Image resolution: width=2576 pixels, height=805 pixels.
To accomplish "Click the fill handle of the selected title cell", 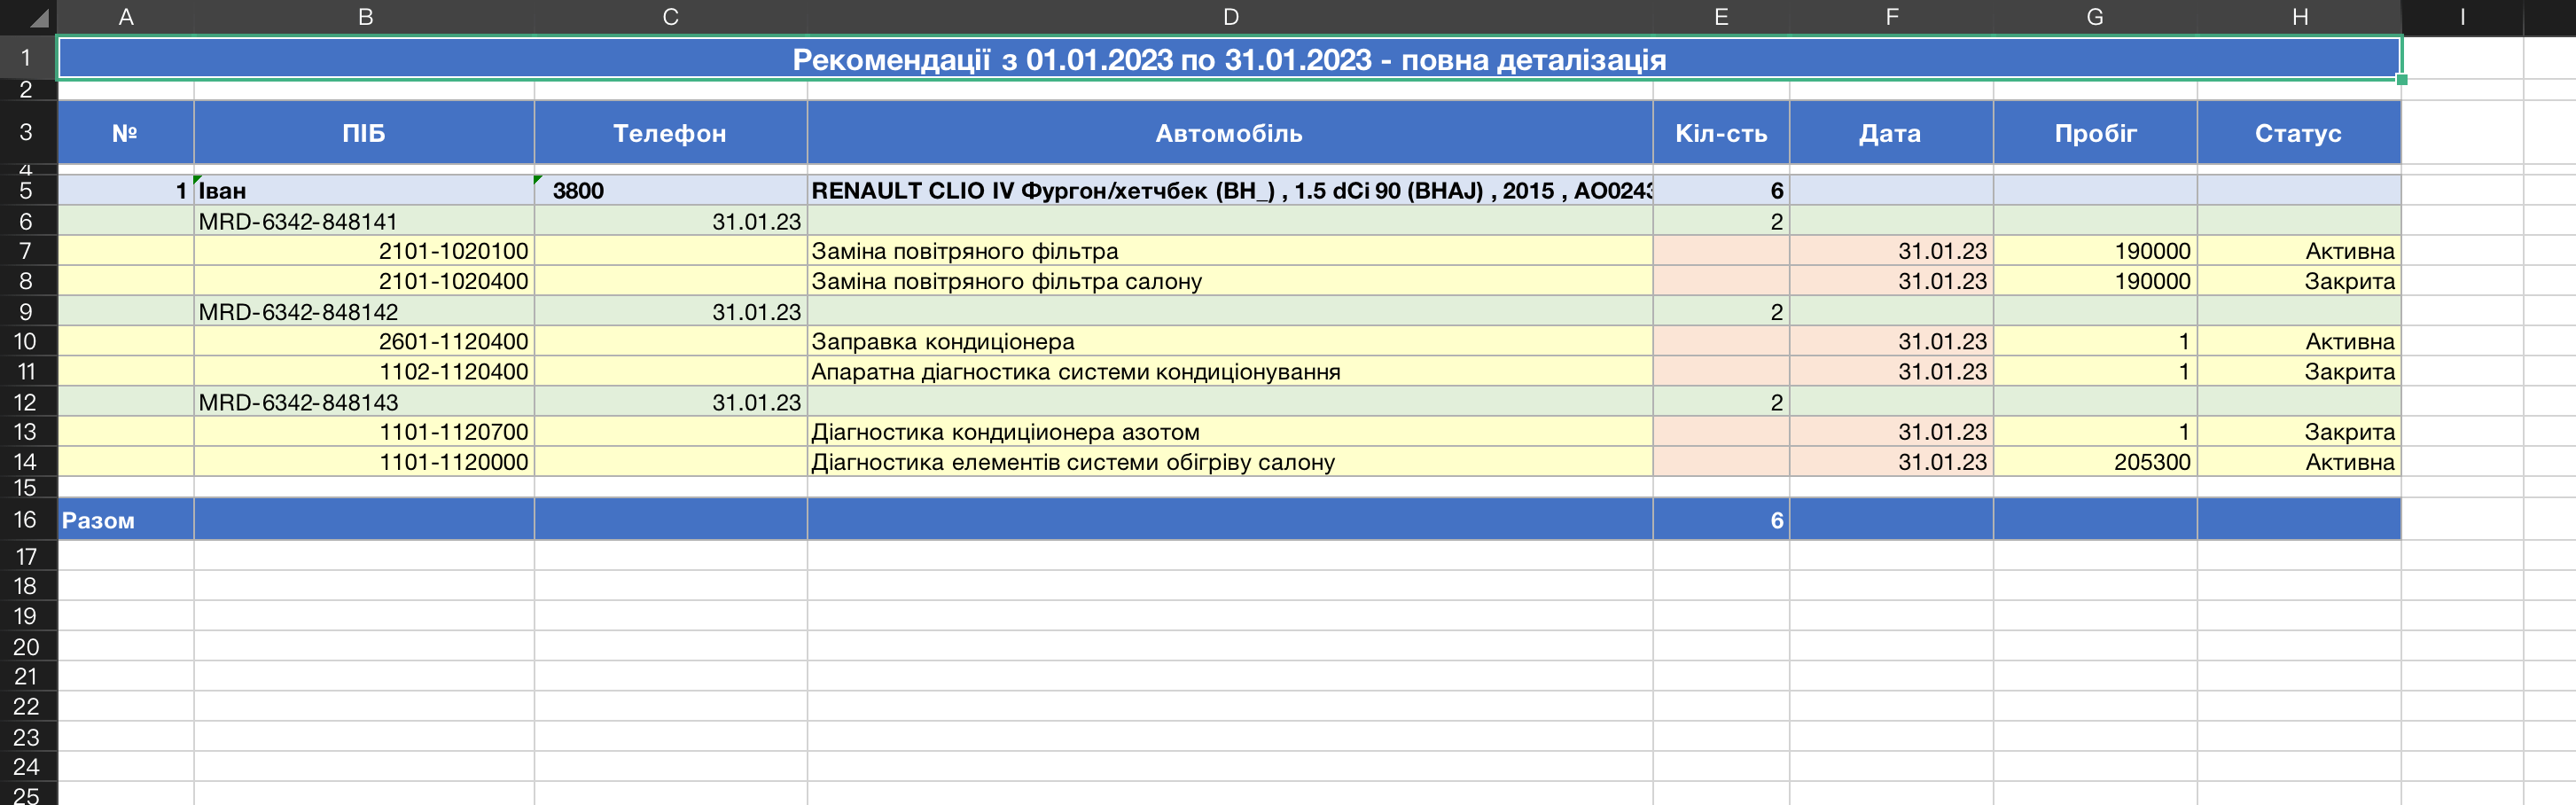I will click(x=2401, y=80).
